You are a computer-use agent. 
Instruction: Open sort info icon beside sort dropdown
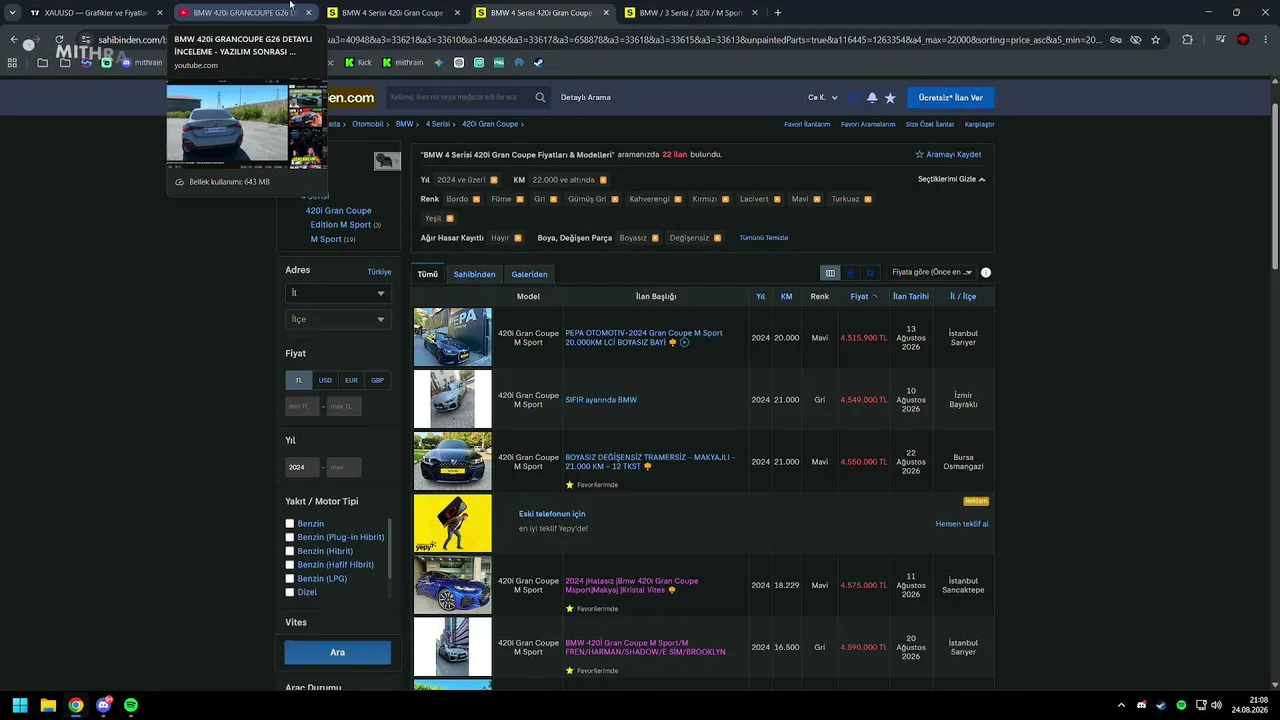point(986,272)
